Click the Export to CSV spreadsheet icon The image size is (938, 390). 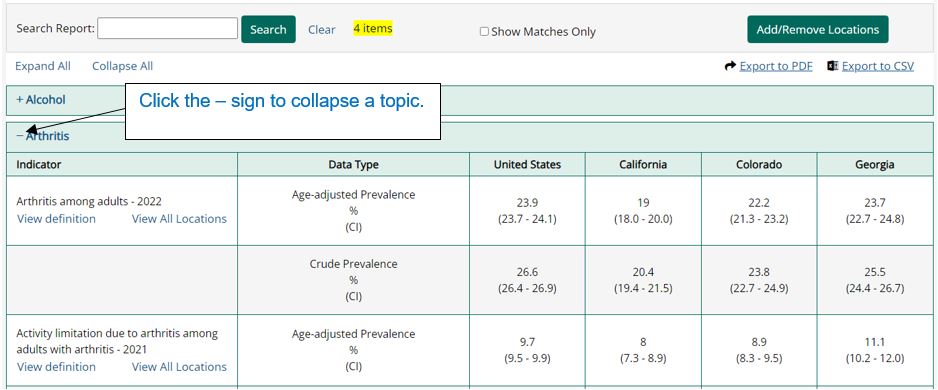[832, 66]
